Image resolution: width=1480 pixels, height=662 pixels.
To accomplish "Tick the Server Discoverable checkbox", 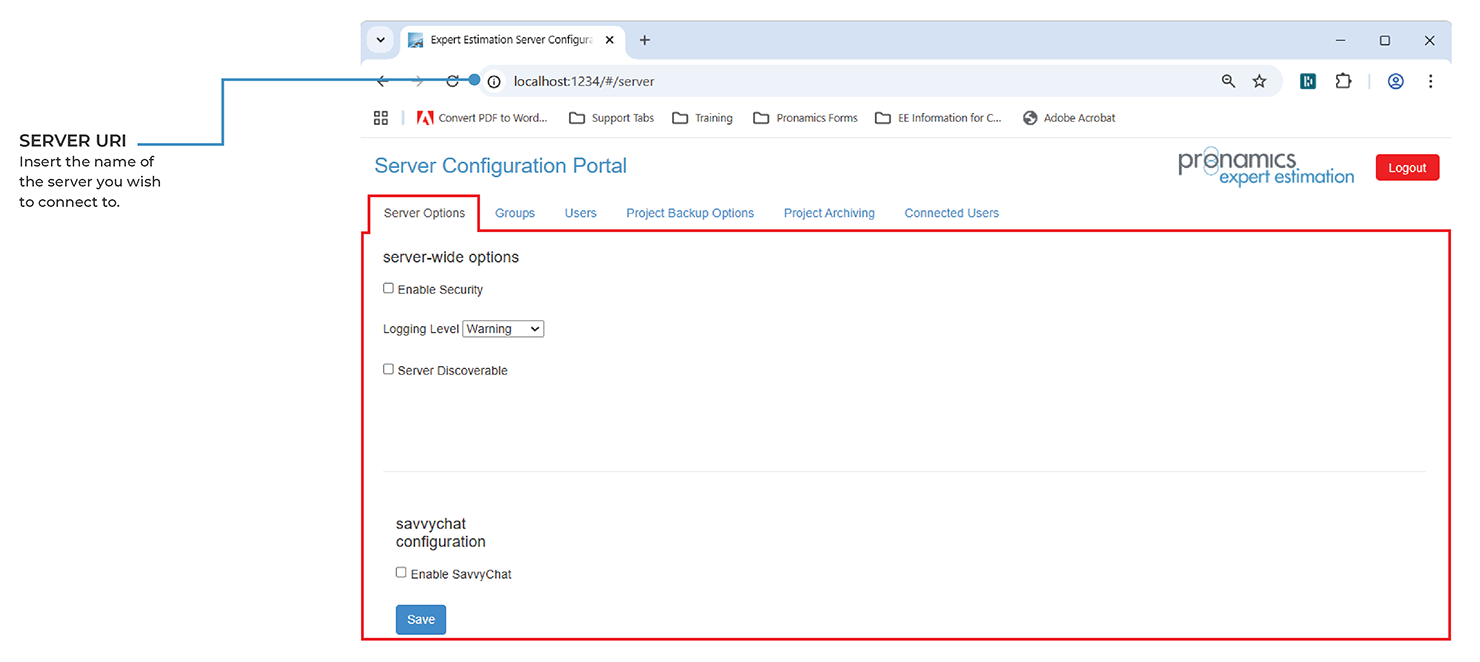I will [389, 369].
